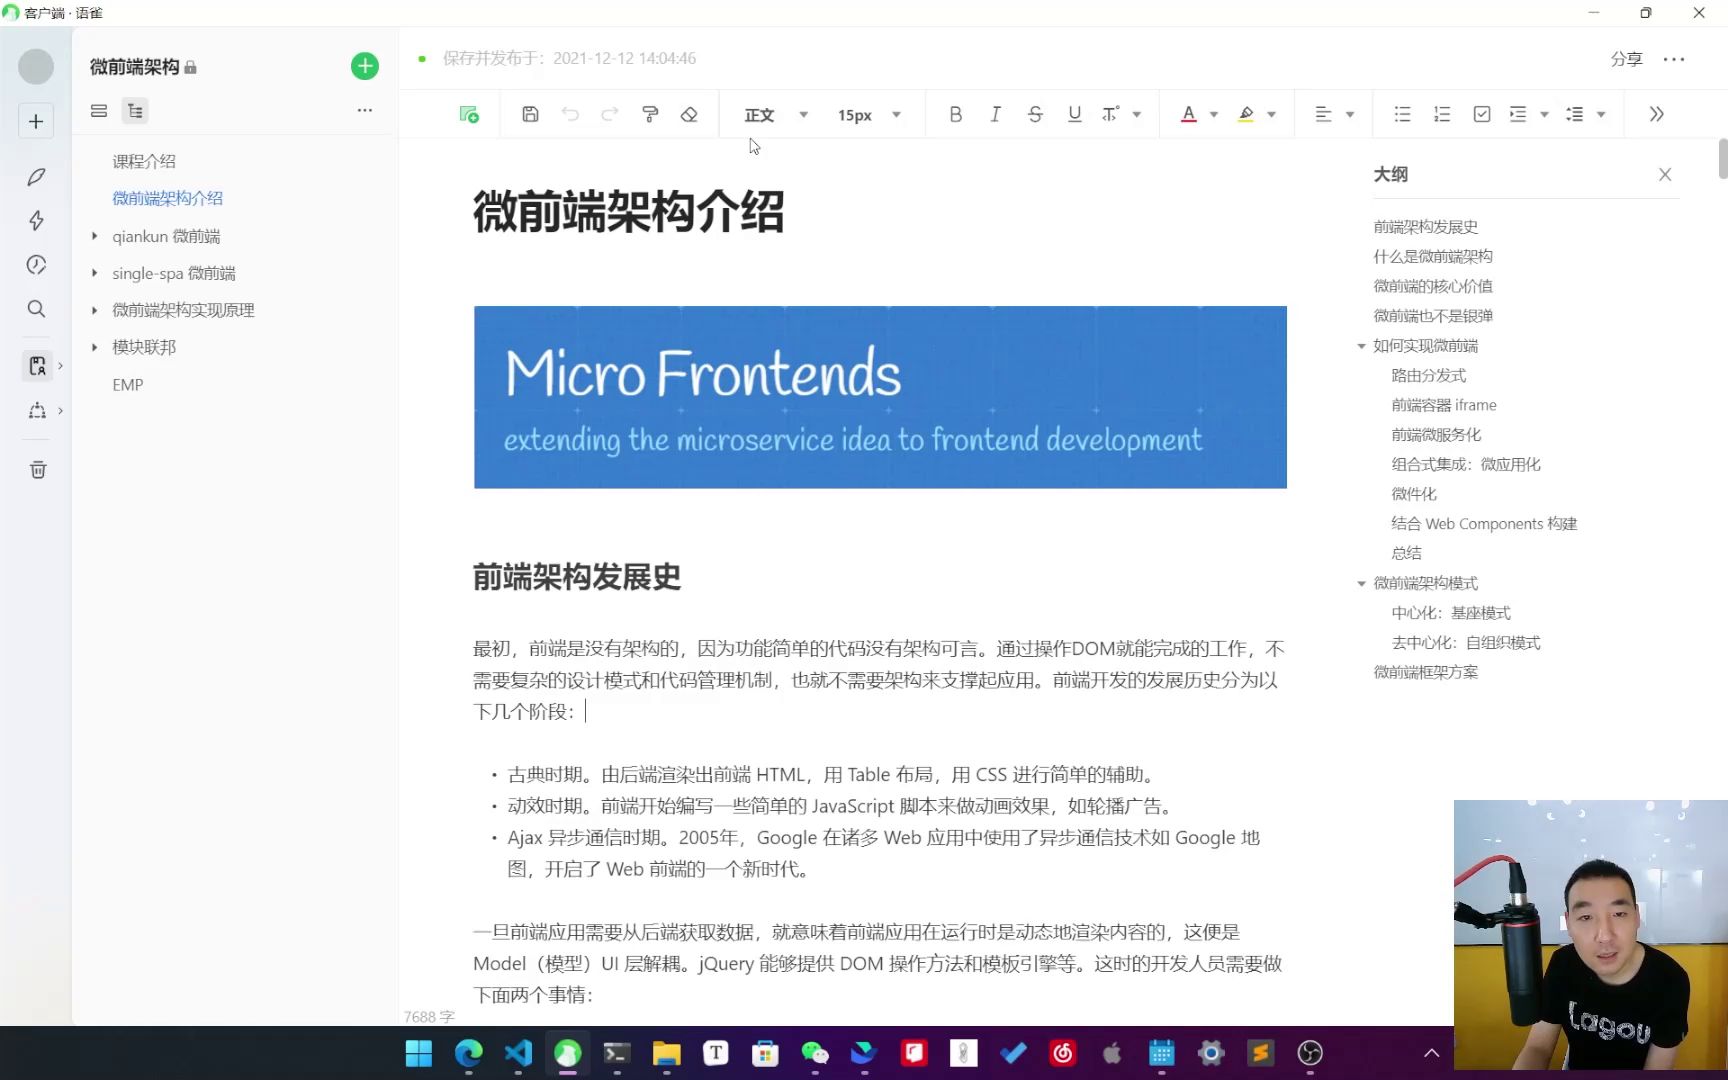The height and width of the screenshot is (1080, 1728).
Task: Apply the yellow highlight color
Action: click(1245, 114)
